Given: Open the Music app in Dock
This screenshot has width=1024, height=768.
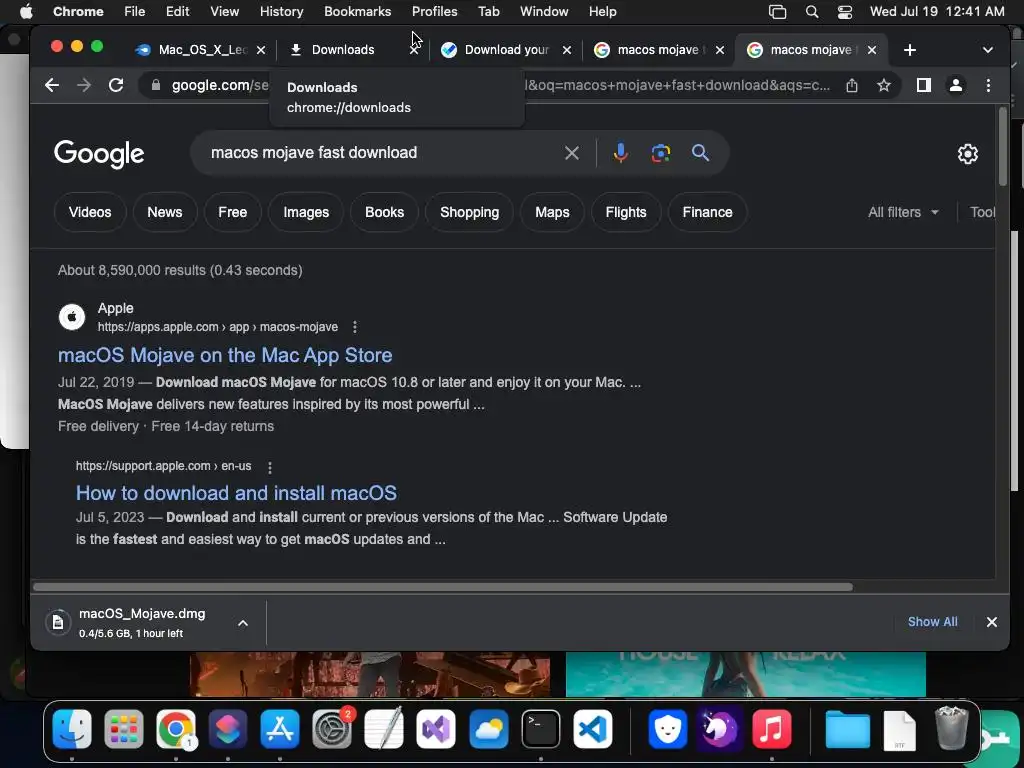Looking at the screenshot, I should tap(771, 729).
